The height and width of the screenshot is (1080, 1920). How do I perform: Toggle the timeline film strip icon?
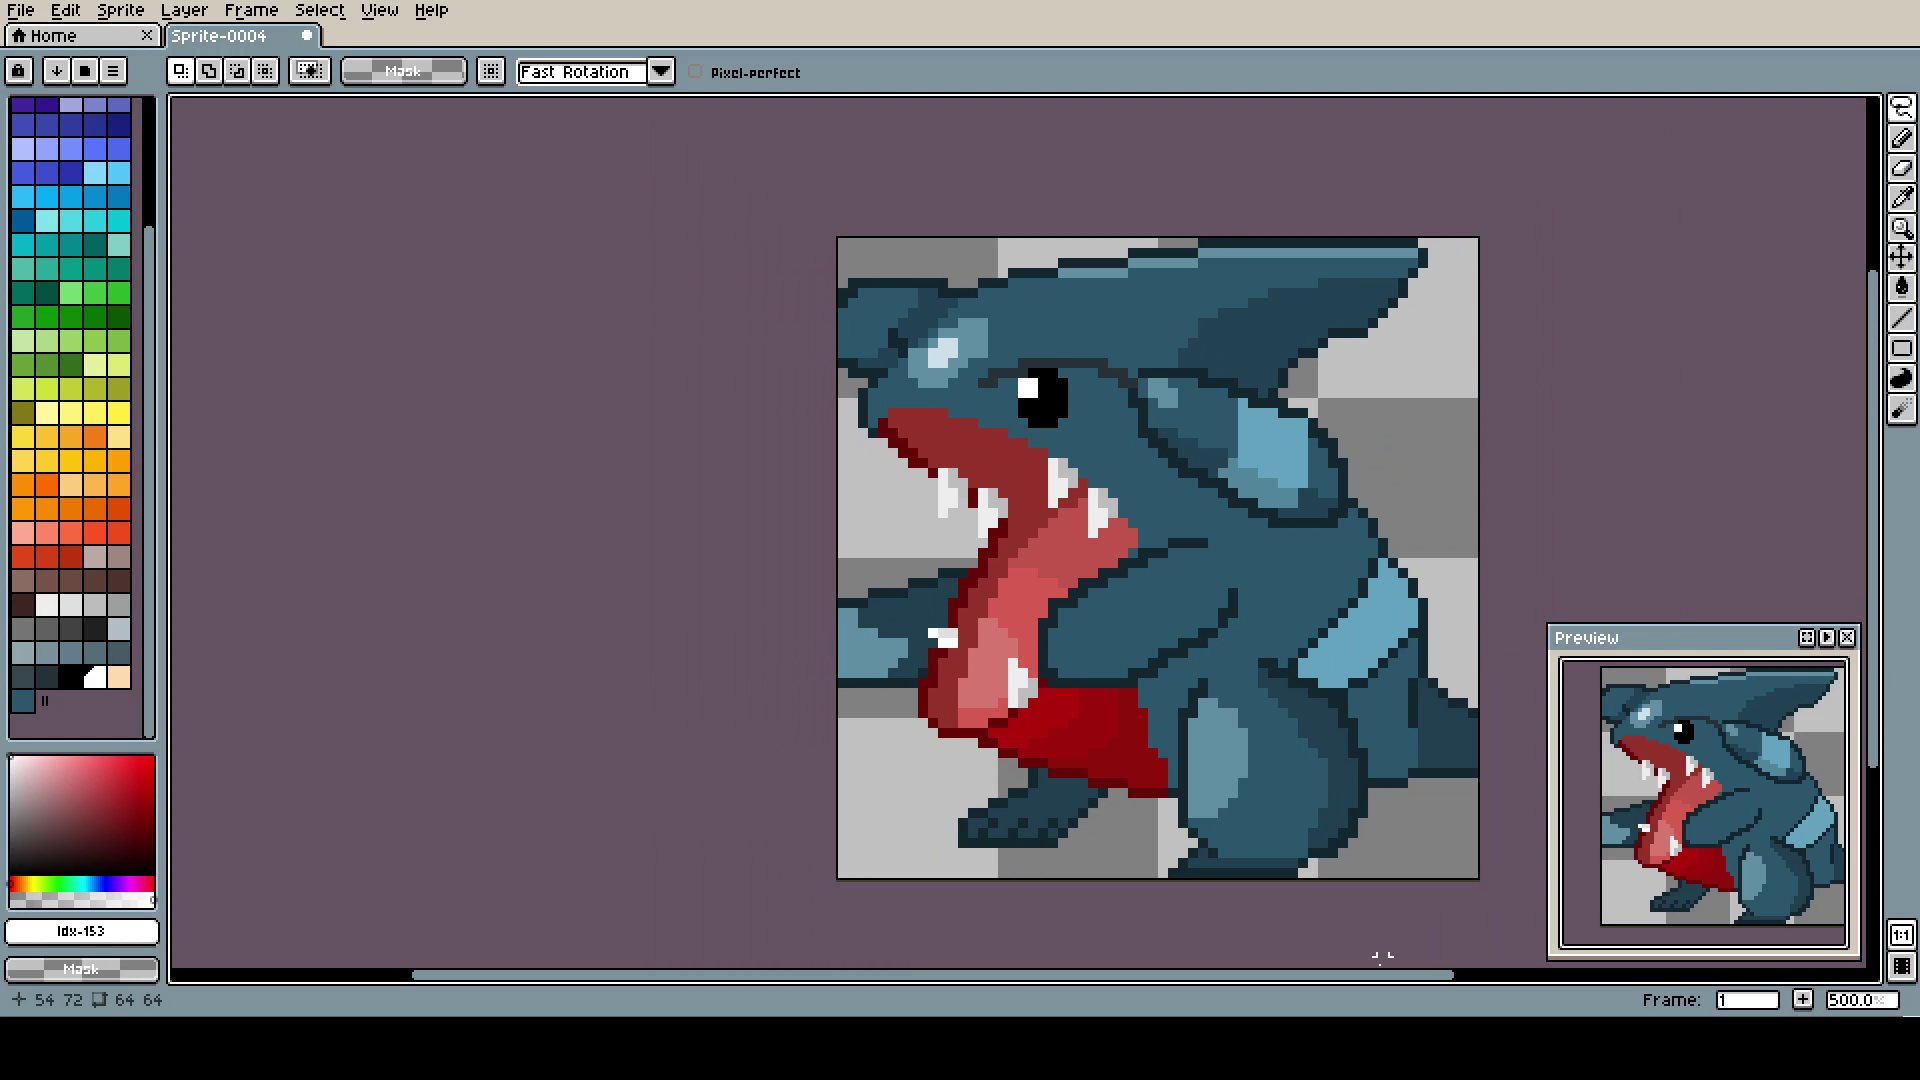point(1901,966)
